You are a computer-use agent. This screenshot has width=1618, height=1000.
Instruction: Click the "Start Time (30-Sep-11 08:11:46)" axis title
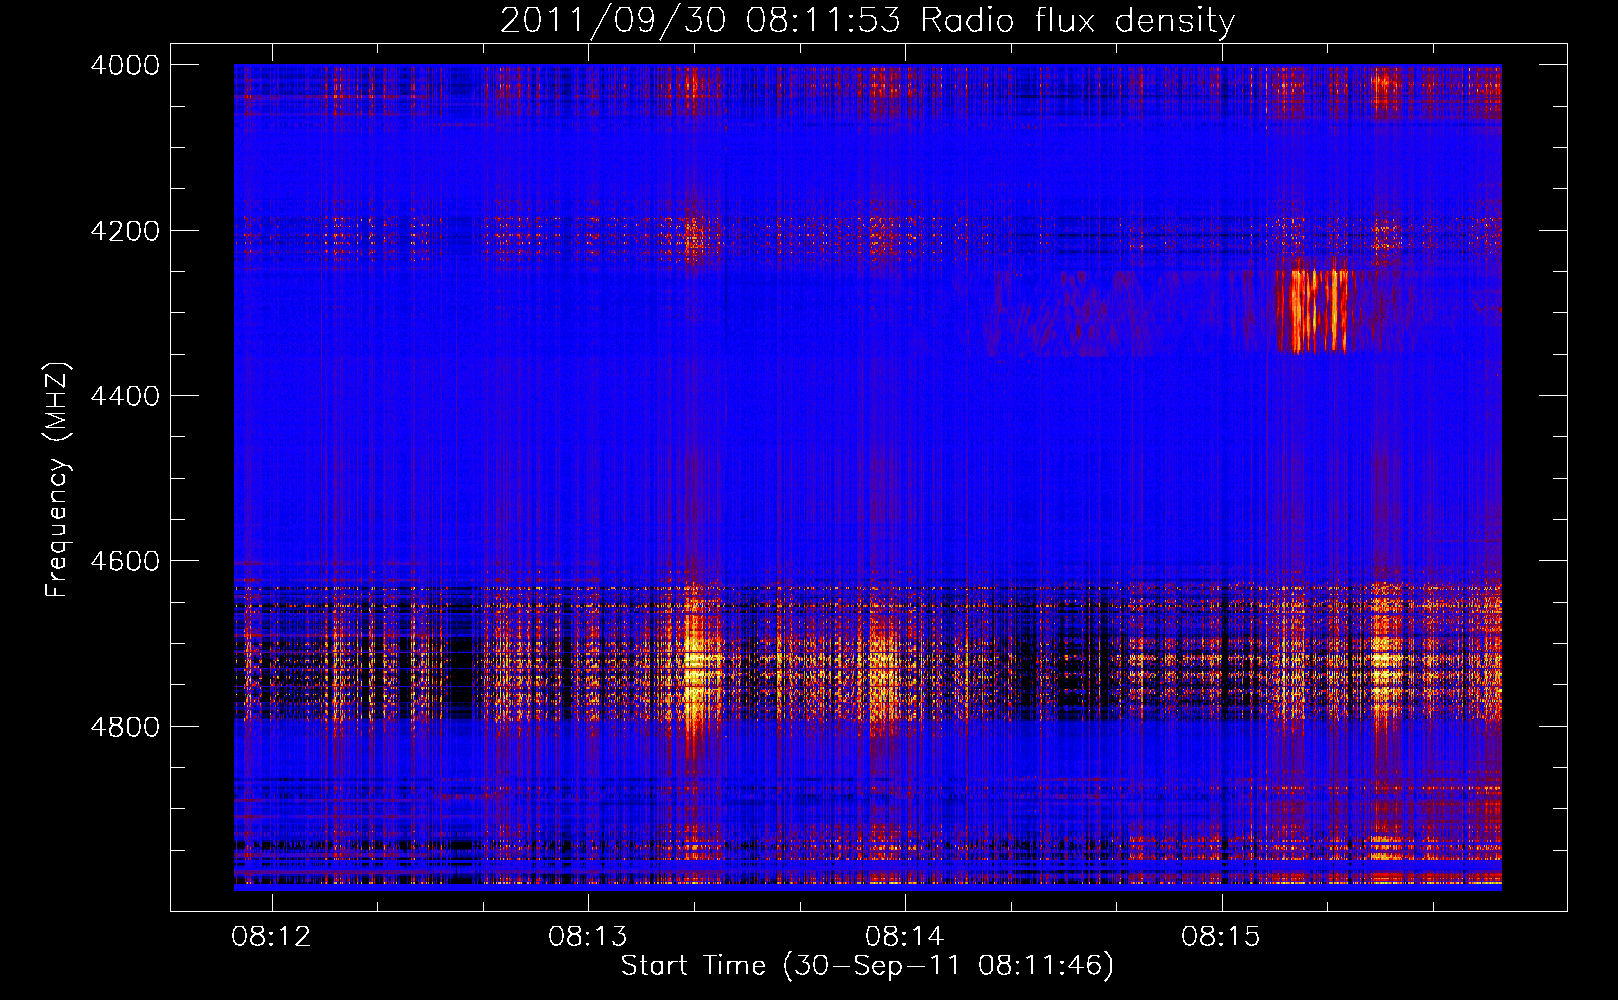[x=867, y=966]
